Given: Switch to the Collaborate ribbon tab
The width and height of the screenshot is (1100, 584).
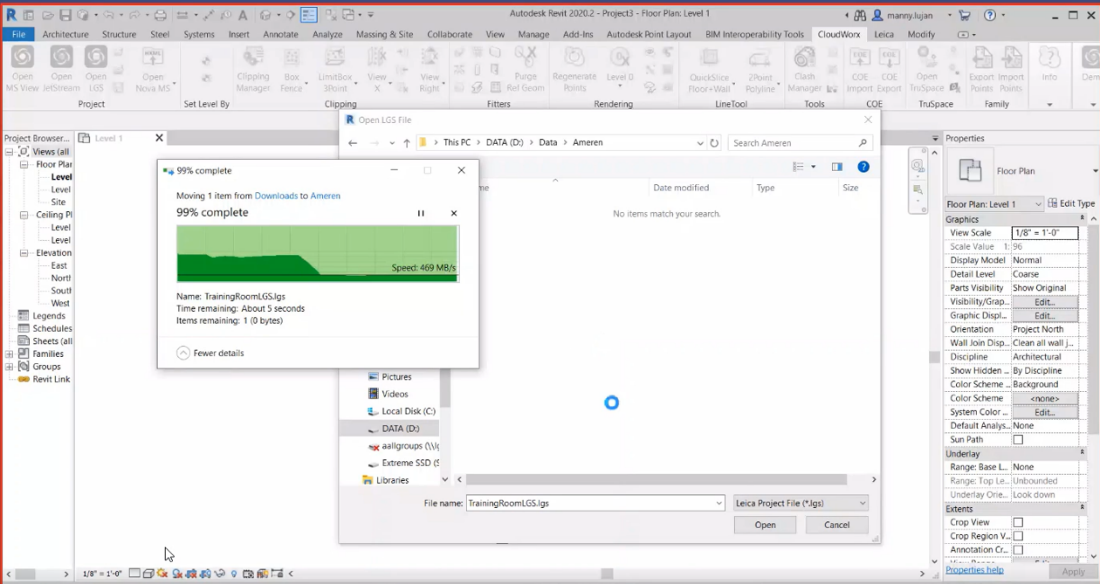Looking at the screenshot, I should click(x=450, y=34).
